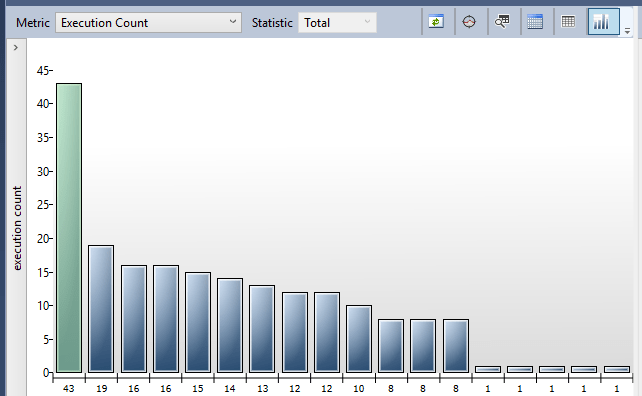This screenshot has width=642, height=396.
Task: Click the x-axis label 19
Action: pos(102,388)
